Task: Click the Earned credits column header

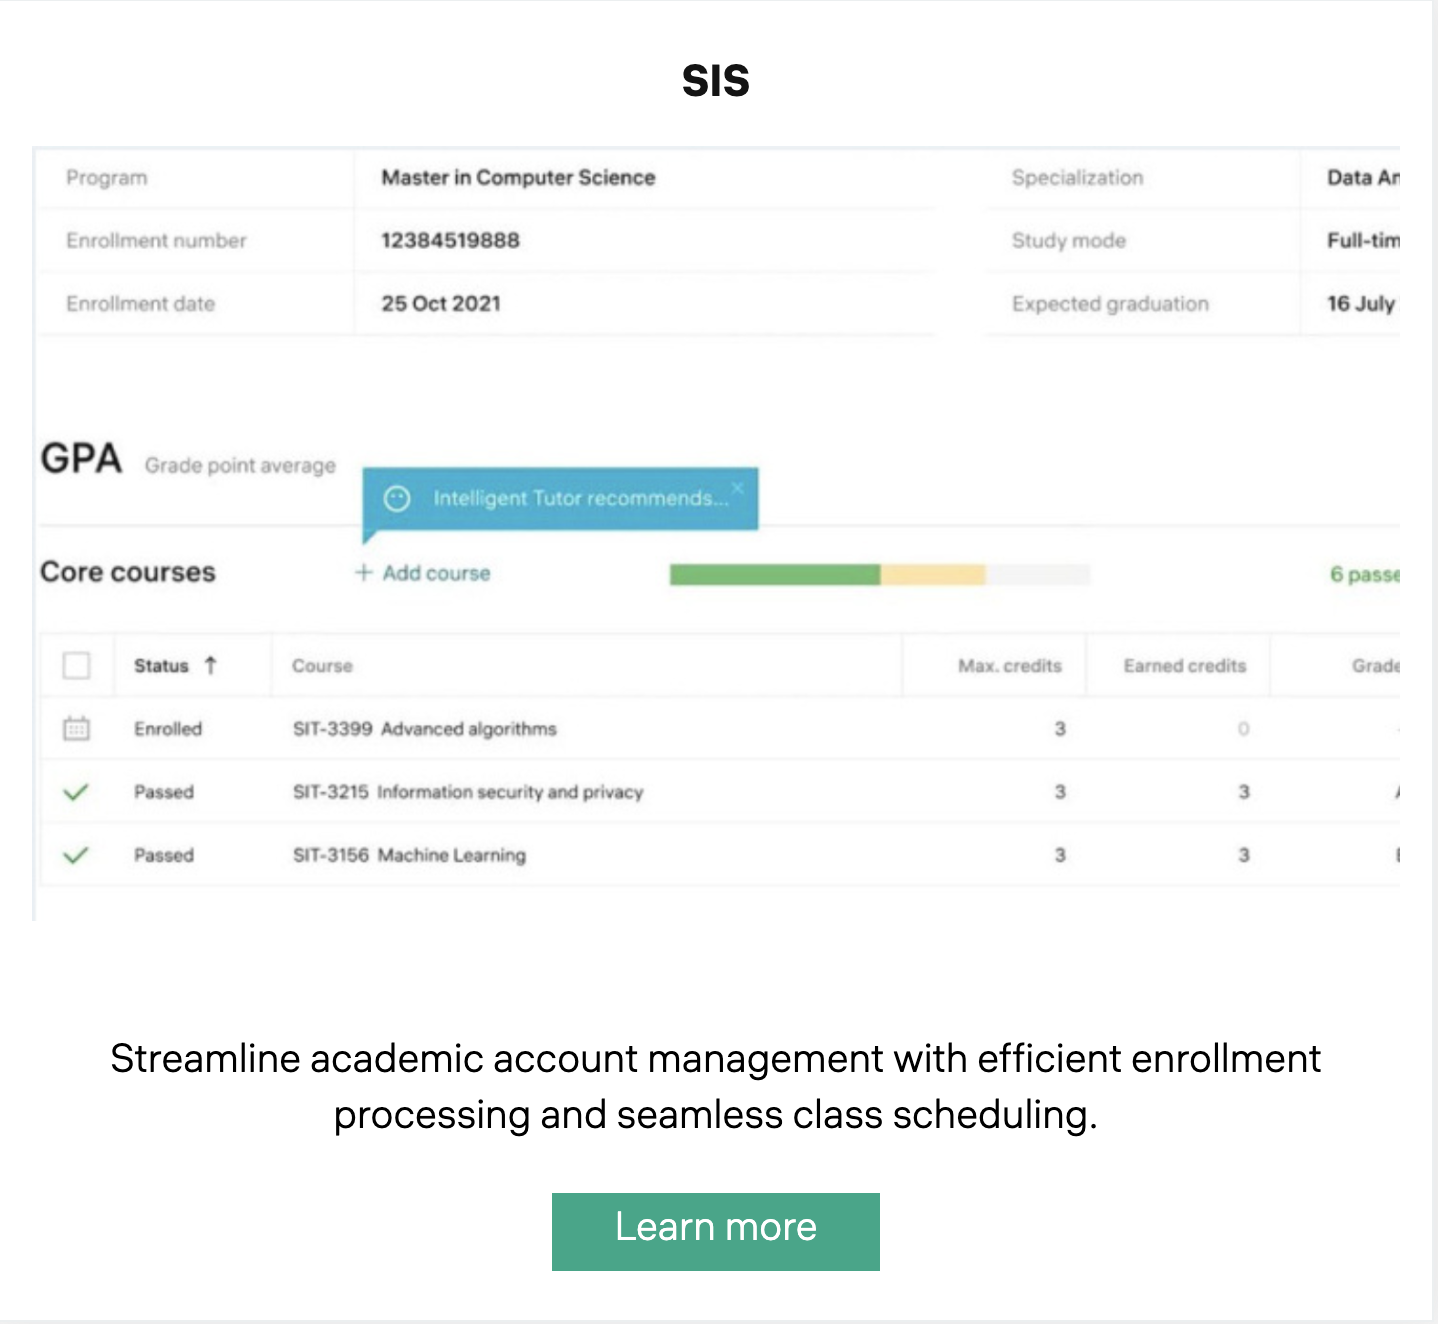Action: pos(1184,666)
